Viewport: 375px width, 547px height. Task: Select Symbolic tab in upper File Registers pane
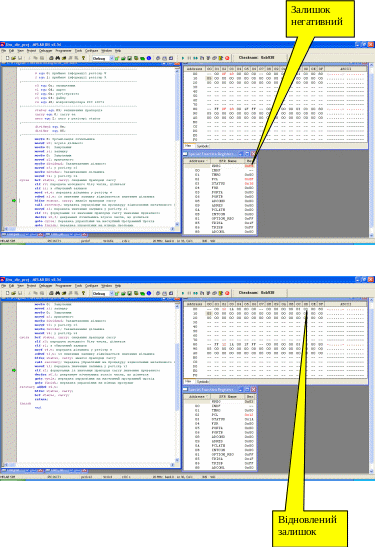202,146
